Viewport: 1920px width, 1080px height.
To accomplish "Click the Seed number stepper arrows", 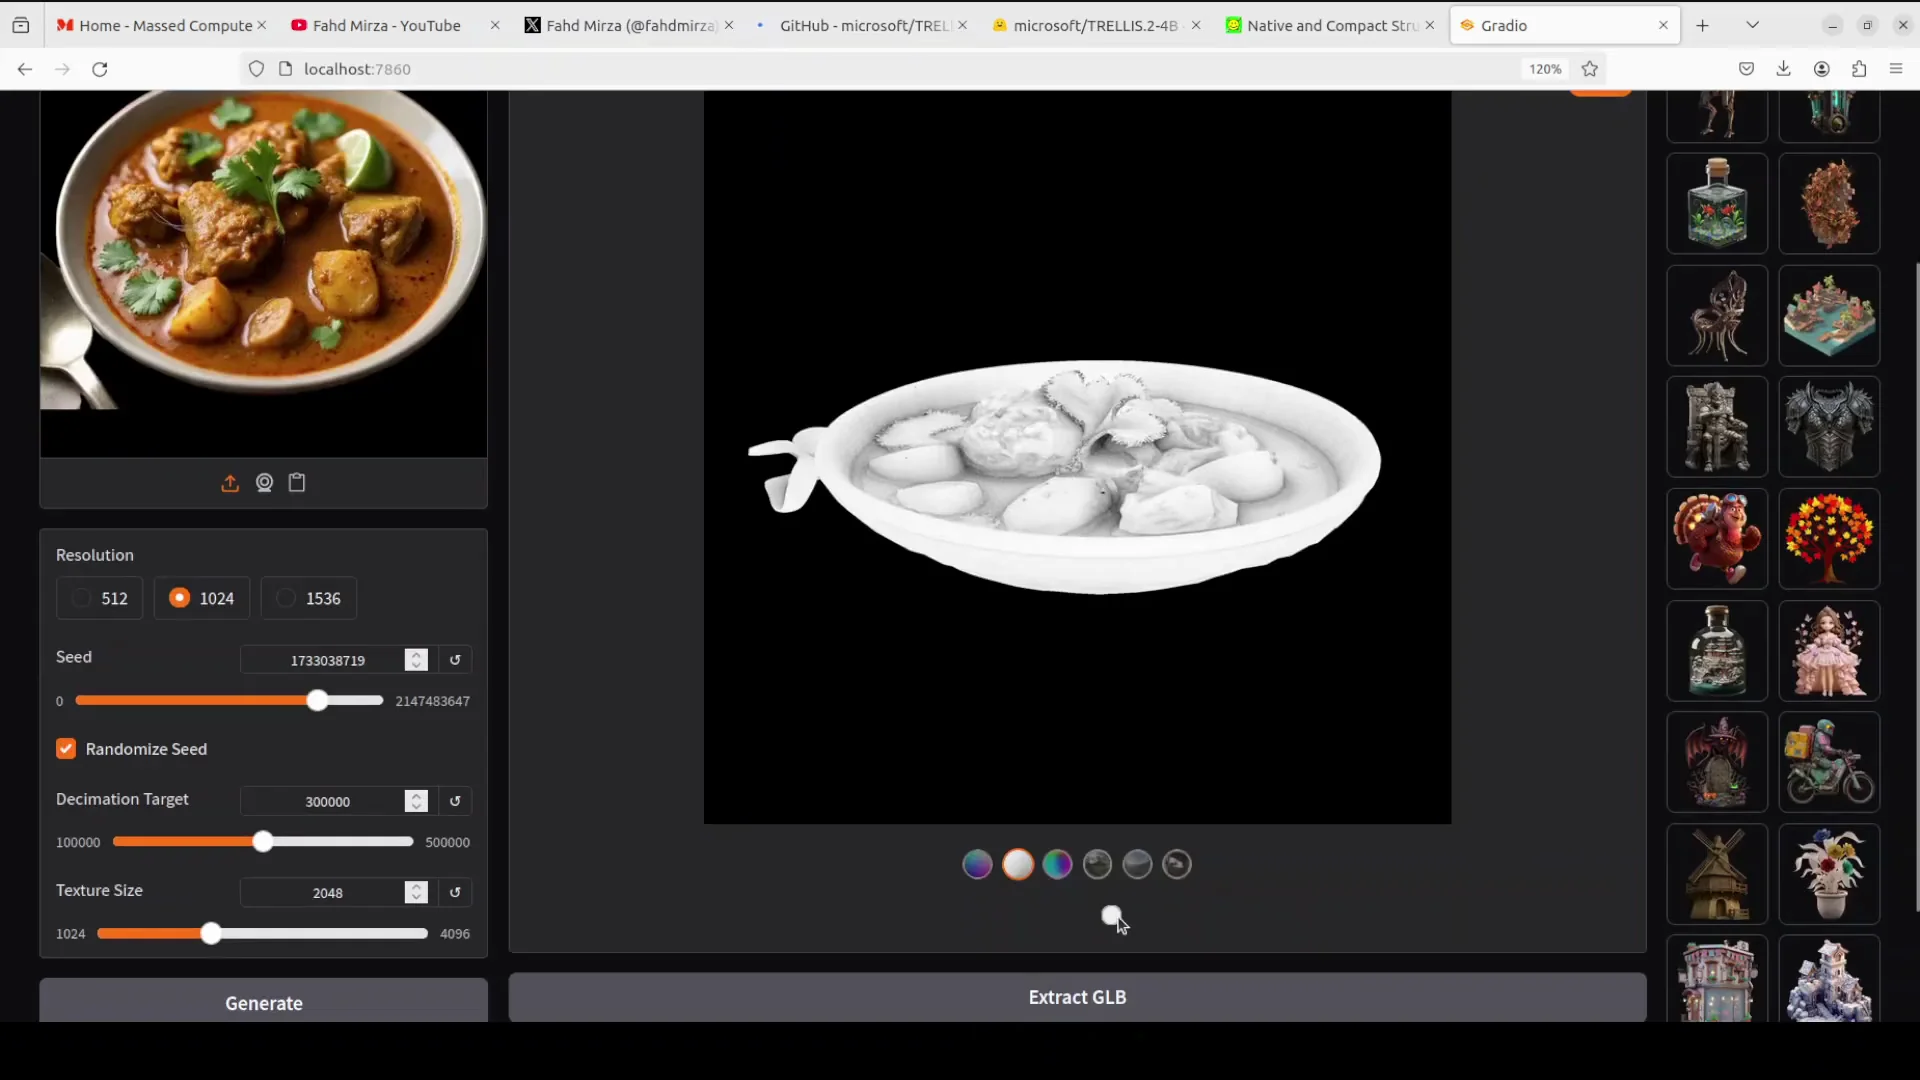I will pos(416,660).
